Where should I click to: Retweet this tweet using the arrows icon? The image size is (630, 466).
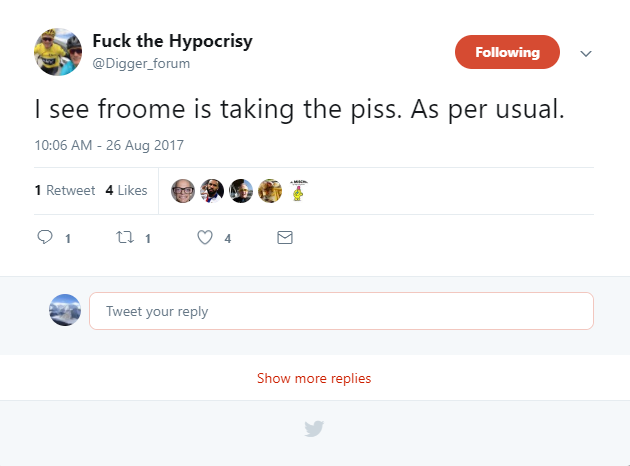126,238
